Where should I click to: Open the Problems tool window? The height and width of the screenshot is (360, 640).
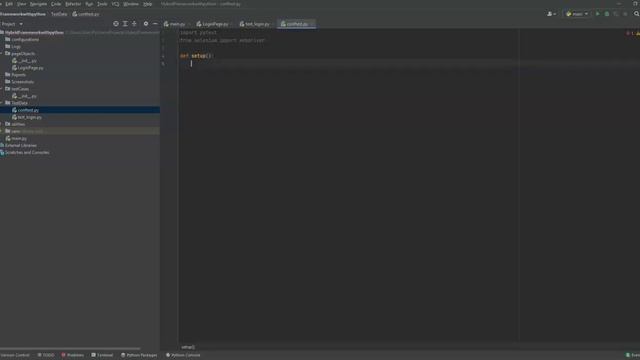click(x=73, y=355)
